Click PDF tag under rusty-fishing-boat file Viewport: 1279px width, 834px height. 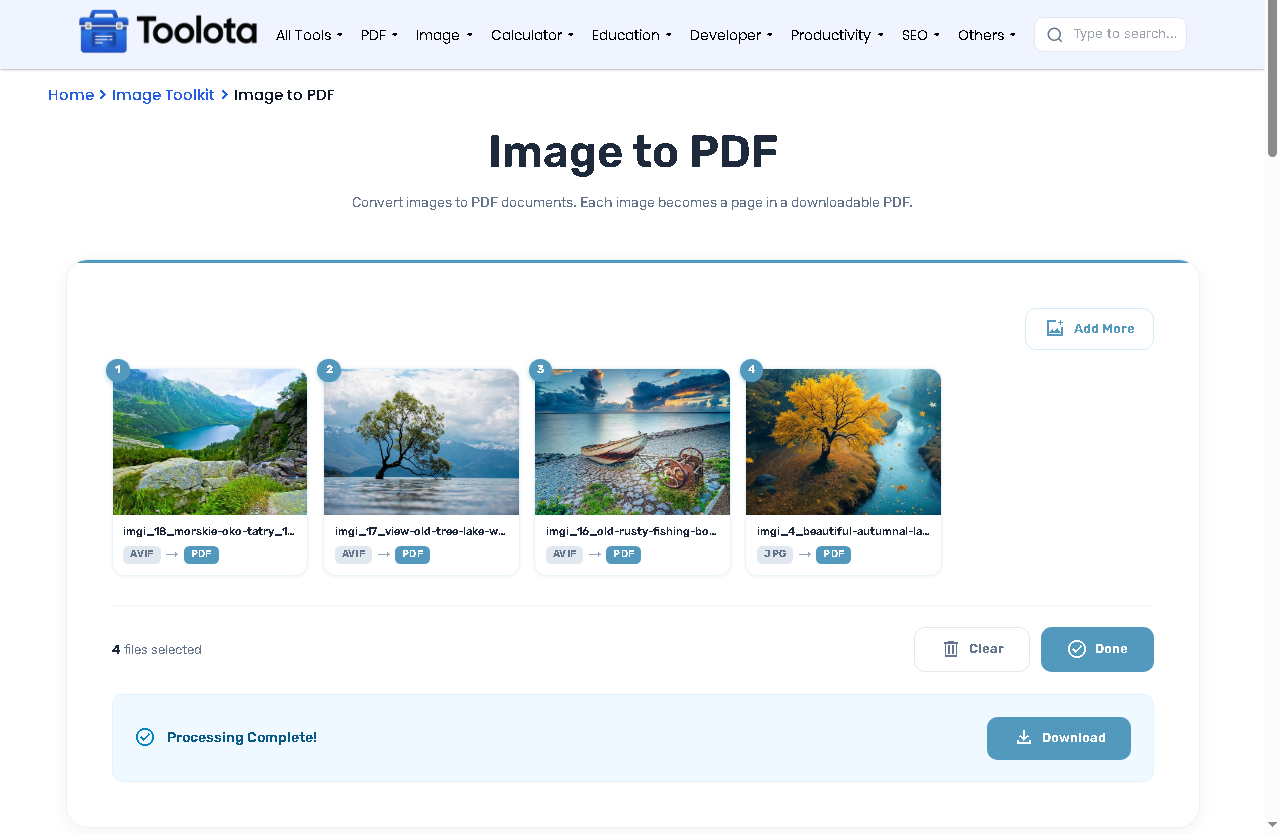pyautogui.click(x=623, y=554)
